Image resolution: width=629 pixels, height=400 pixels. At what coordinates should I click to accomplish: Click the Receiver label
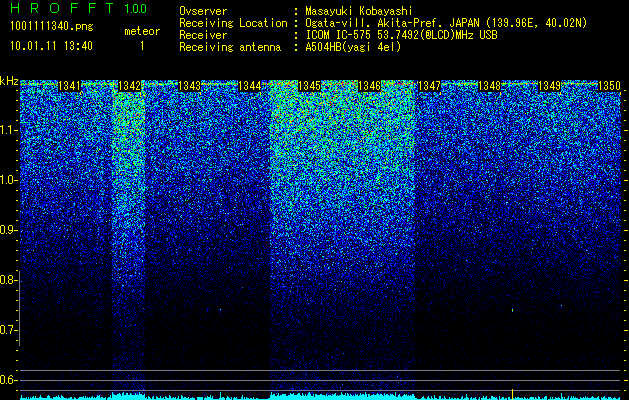[203, 35]
